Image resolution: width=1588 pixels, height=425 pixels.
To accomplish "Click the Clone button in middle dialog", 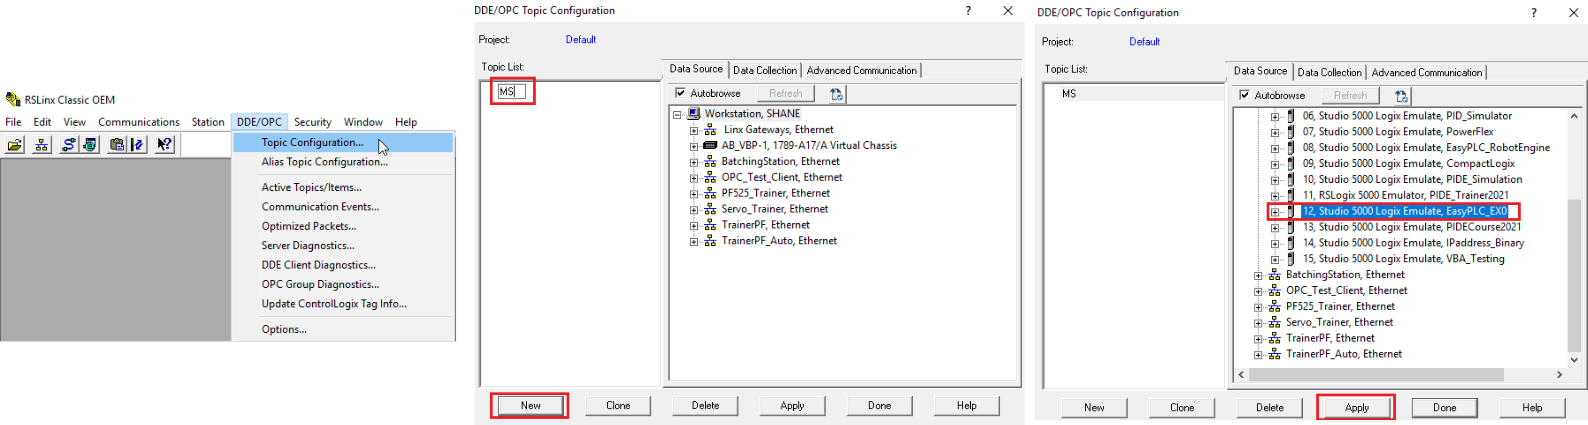I will click(x=618, y=406).
